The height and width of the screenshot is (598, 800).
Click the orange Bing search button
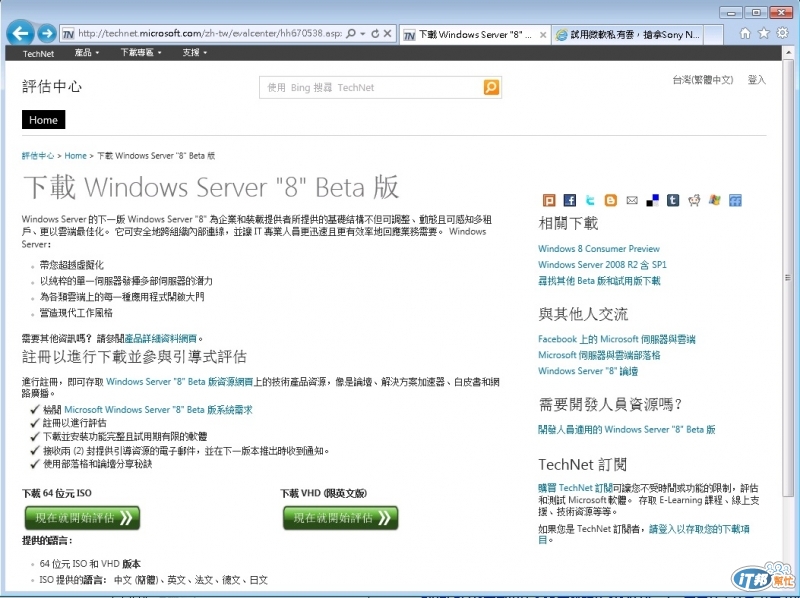coord(491,87)
